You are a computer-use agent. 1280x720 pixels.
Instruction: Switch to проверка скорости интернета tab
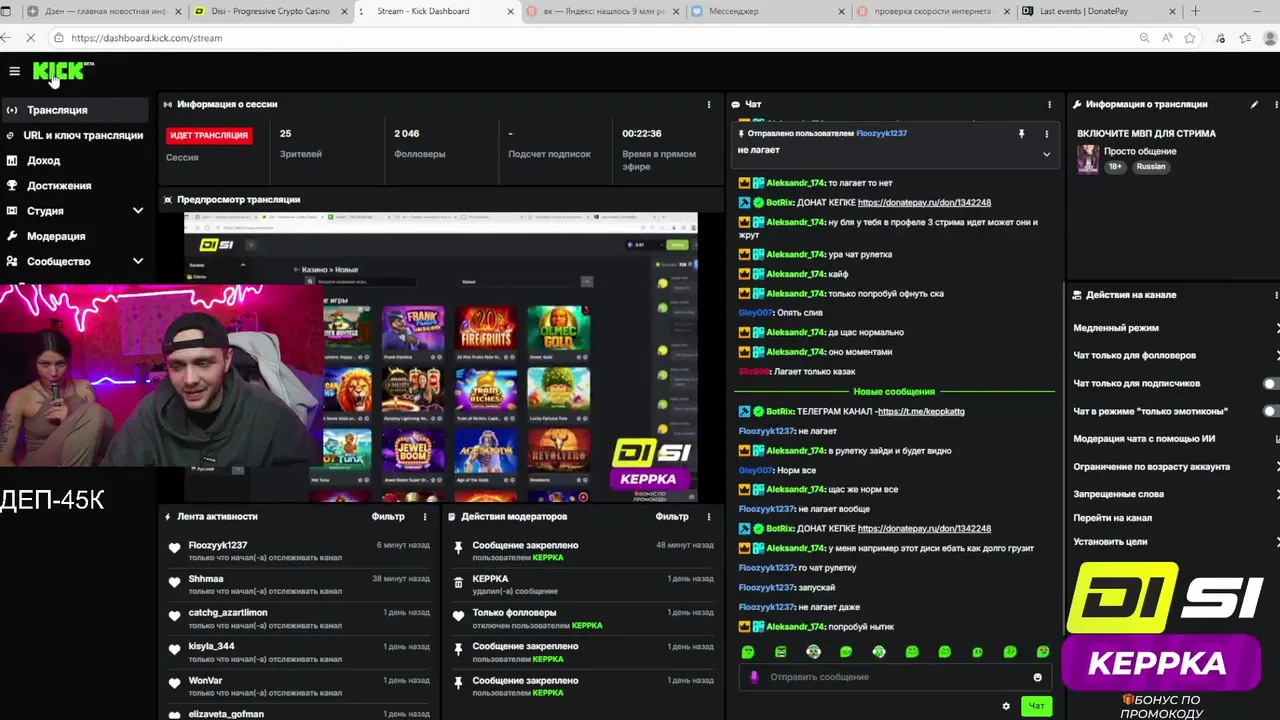coord(931,11)
